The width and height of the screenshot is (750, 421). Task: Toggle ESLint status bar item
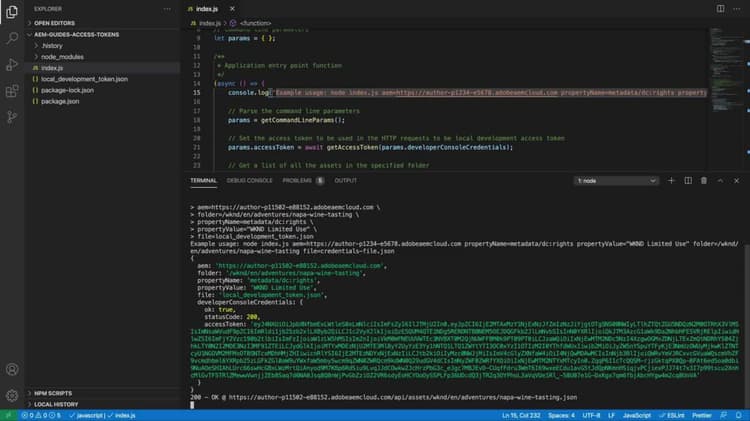click(672, 415)
